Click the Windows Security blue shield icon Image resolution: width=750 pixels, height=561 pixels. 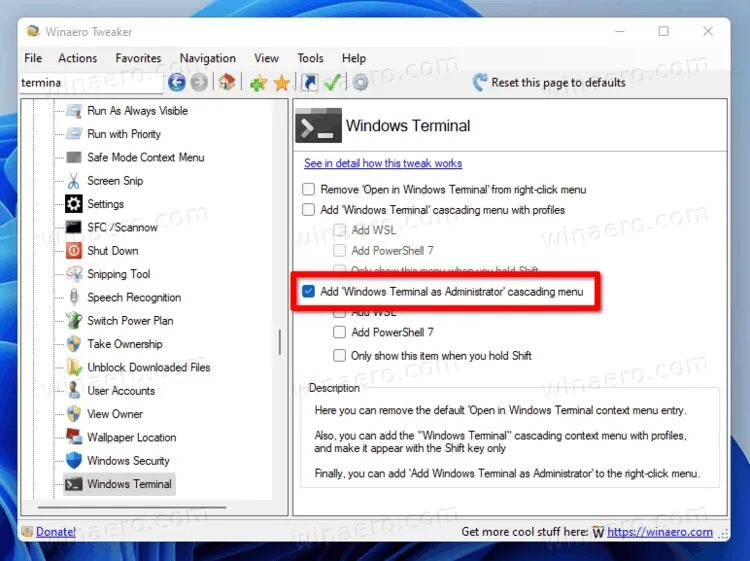pyautogui.click(x=74, y=460)
